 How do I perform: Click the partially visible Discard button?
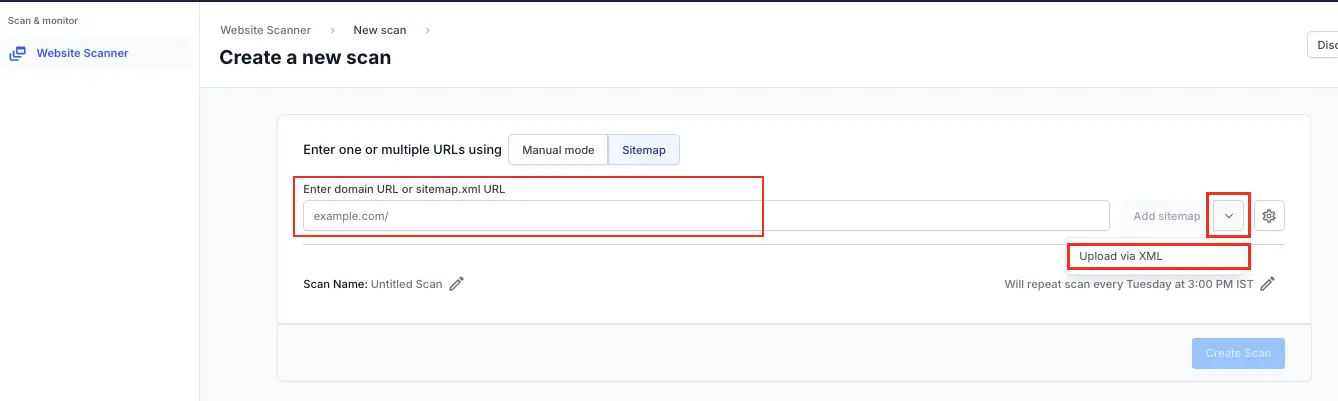[1324, 45]
